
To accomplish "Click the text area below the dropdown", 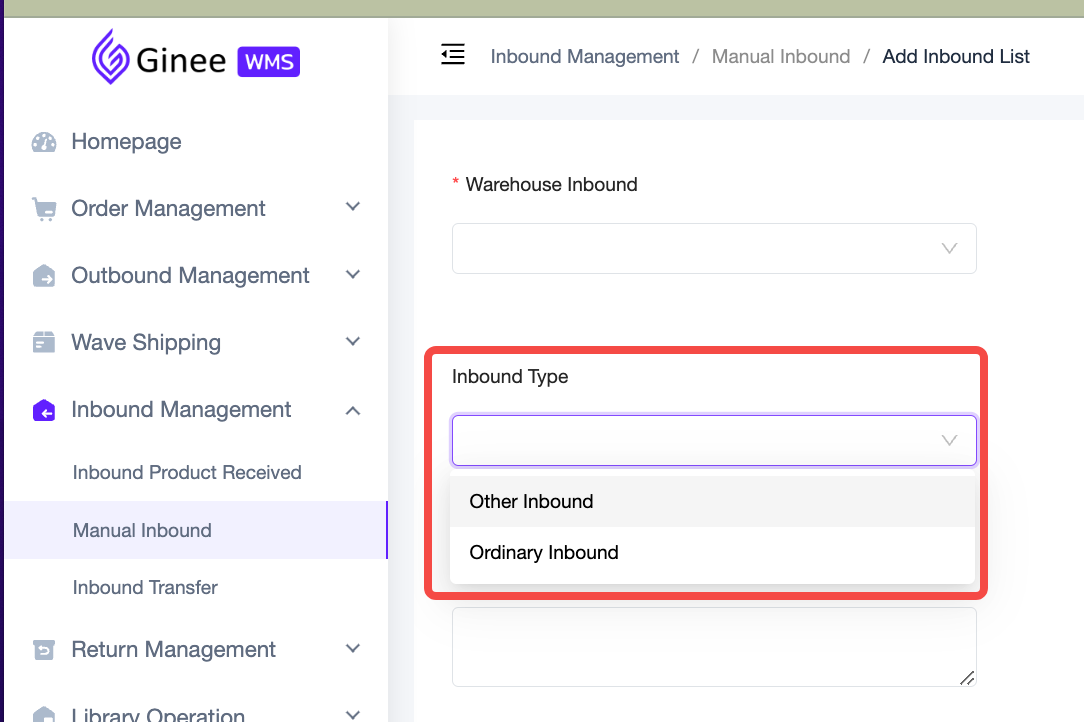I will pos(712,646).
